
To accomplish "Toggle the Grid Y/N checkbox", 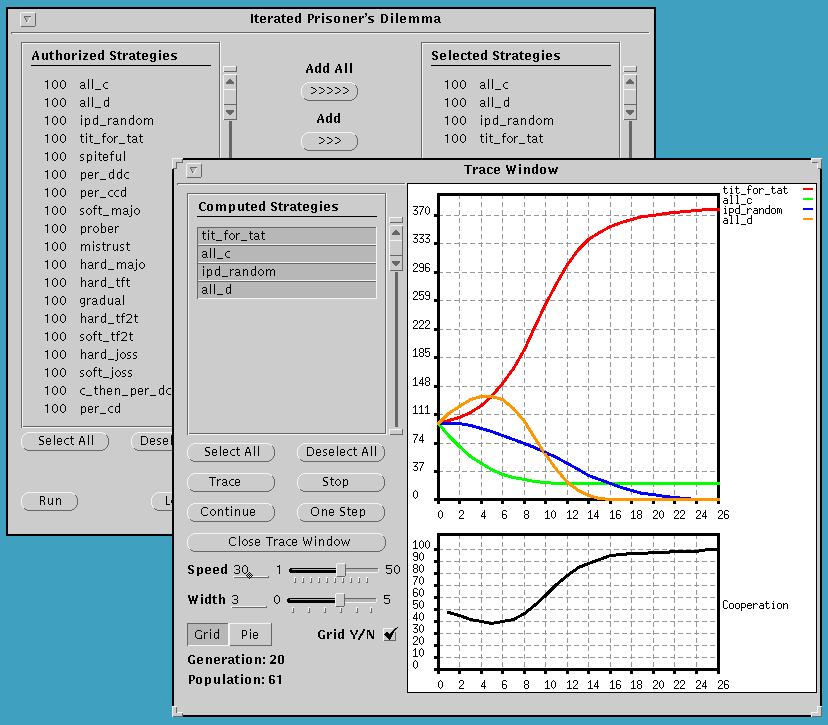I will 390,634.
